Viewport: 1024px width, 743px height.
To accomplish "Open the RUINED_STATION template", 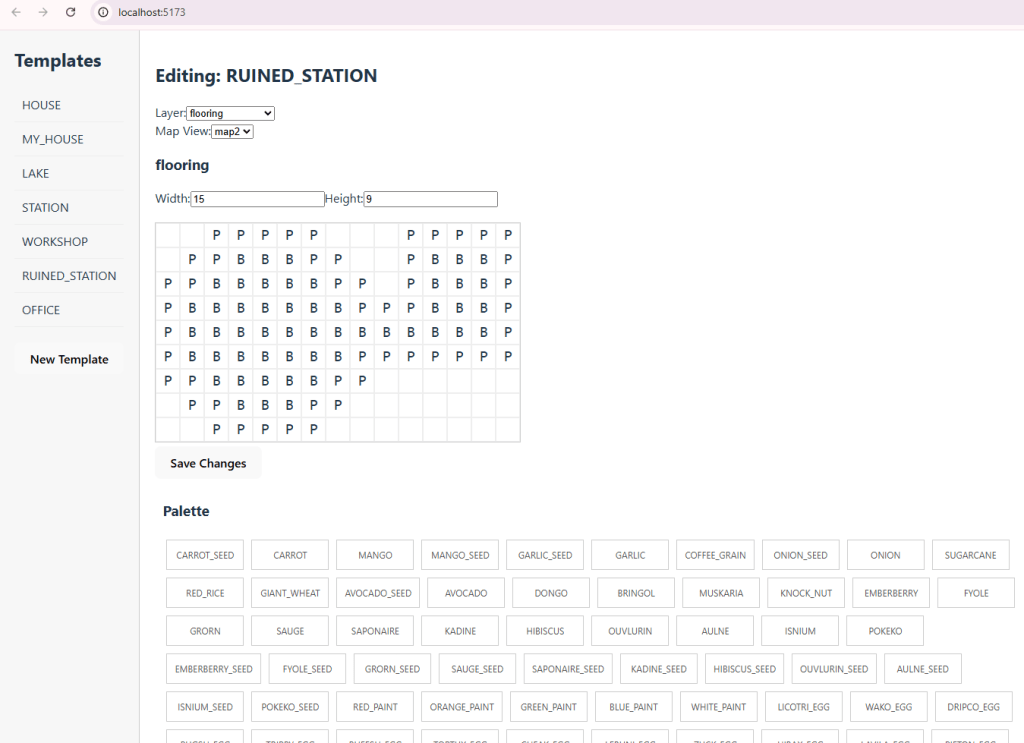I will pyautogui.click(x=69, y=276).
